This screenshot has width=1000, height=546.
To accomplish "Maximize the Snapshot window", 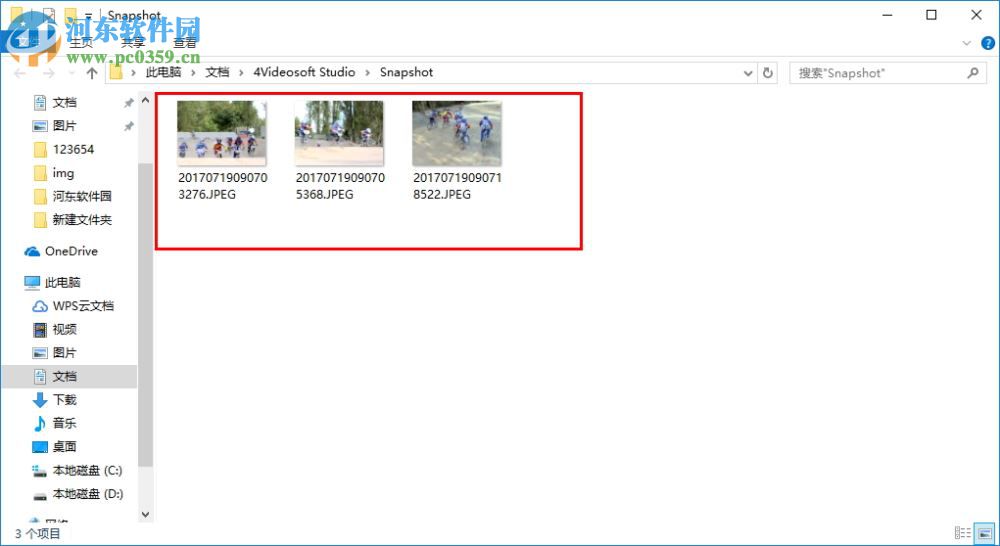I will [932, 15].
